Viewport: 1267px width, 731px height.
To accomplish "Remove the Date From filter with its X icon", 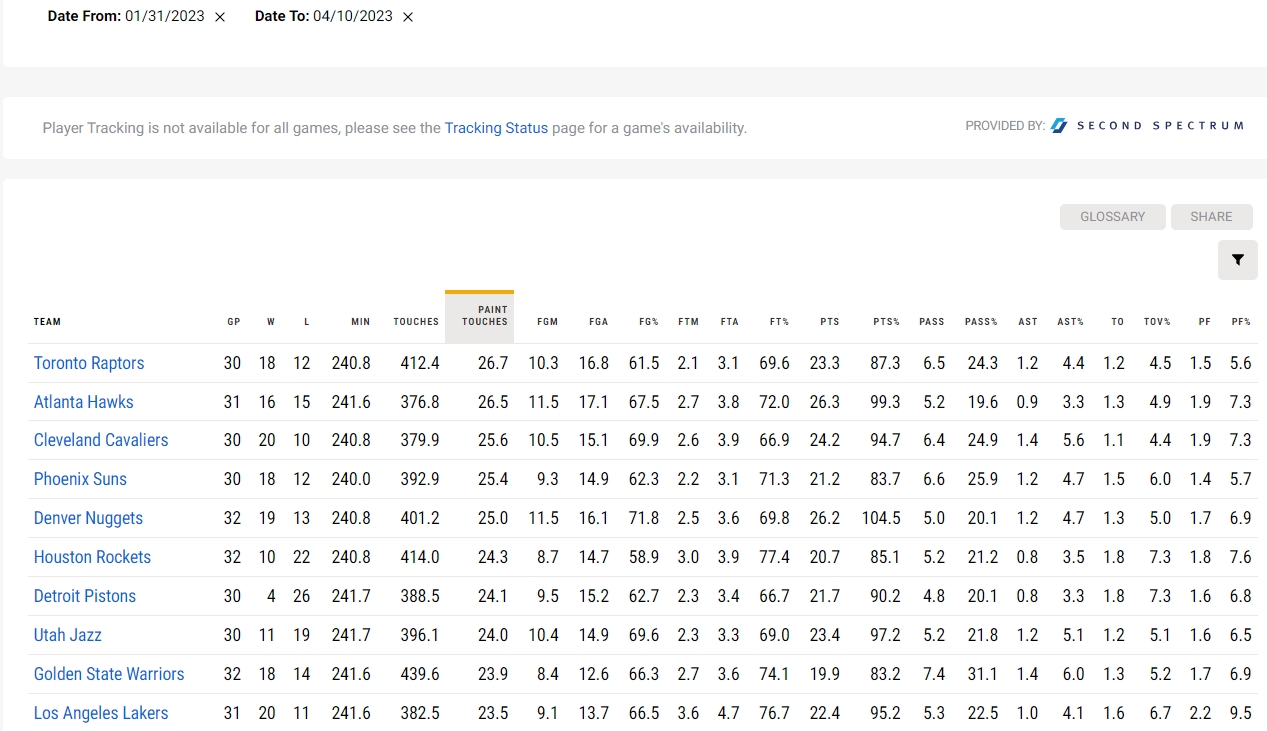I will [x=220, y=17].
